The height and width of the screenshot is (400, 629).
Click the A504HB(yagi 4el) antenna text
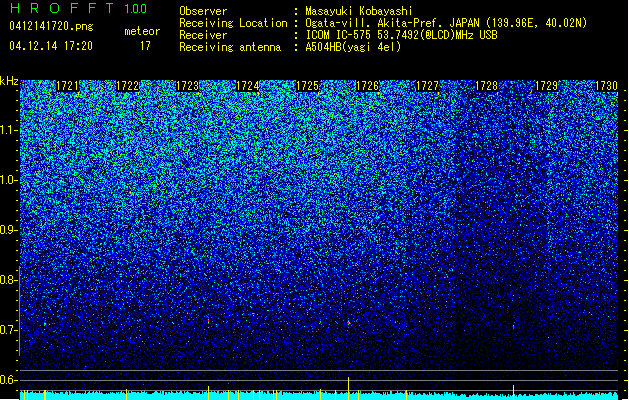[x=353, y=47]
